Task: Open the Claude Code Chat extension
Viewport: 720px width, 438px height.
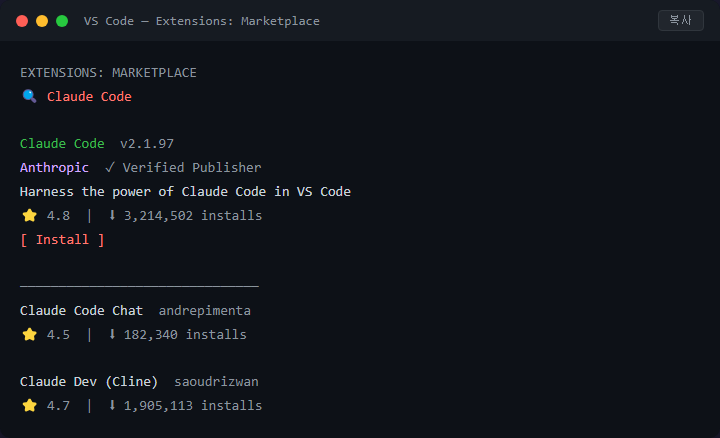Action: click(81, 311)
